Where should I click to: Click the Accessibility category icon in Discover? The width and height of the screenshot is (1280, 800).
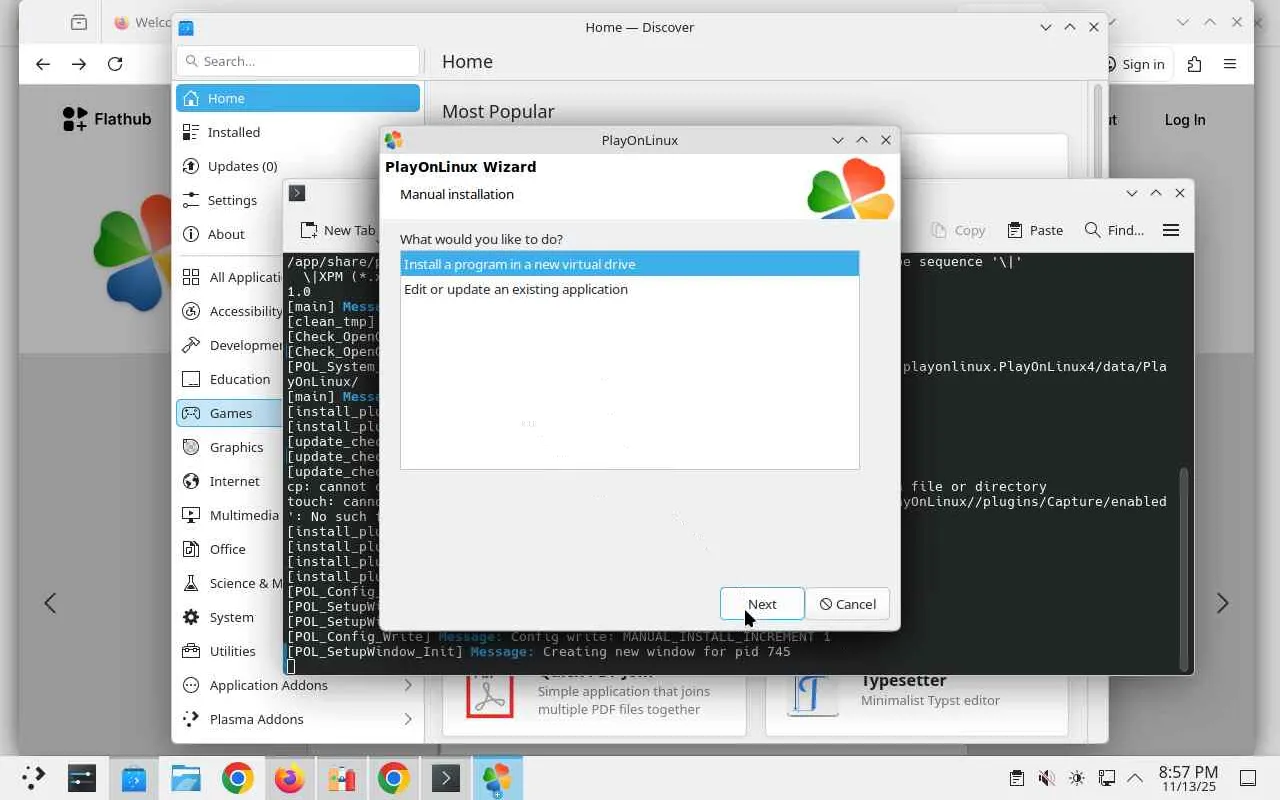[x=191, y=311]
